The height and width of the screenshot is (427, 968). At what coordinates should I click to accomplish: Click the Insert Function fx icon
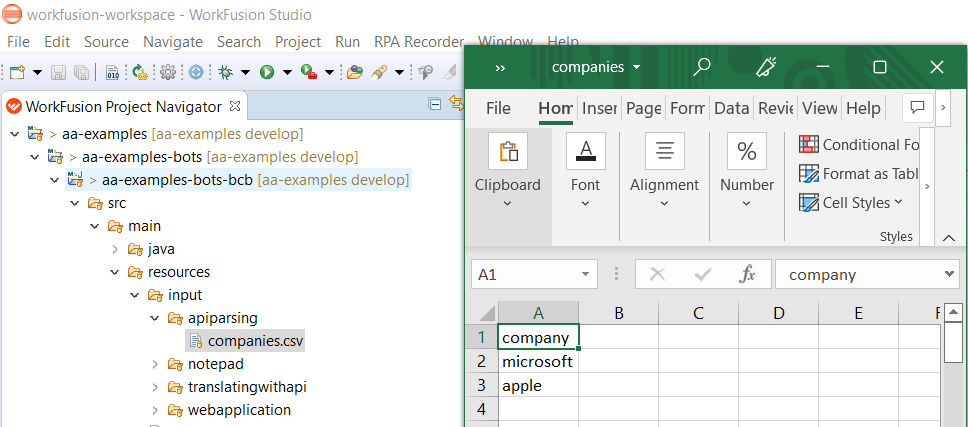coord(747,275)
